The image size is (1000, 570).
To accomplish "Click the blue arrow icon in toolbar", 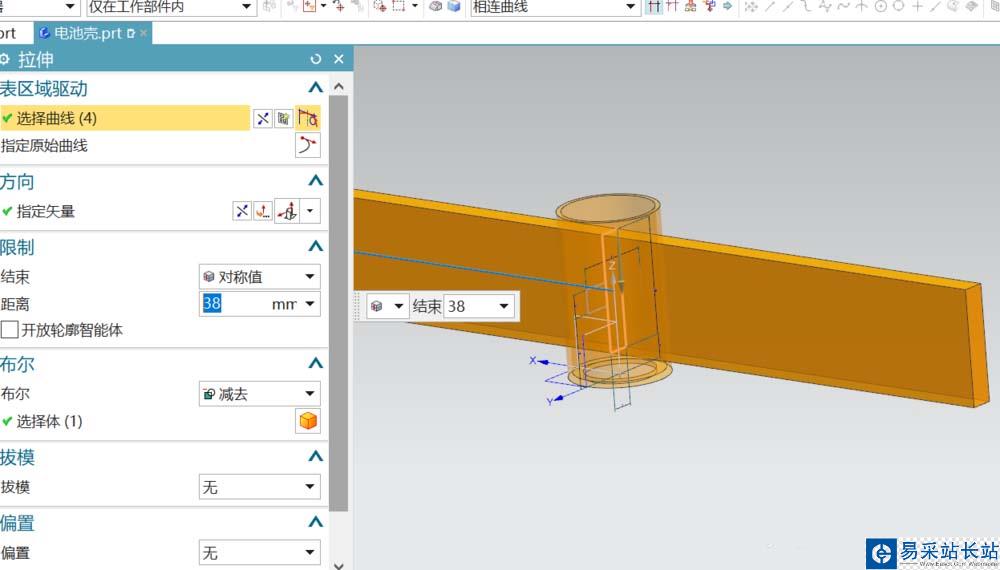I will click(727, 7).
